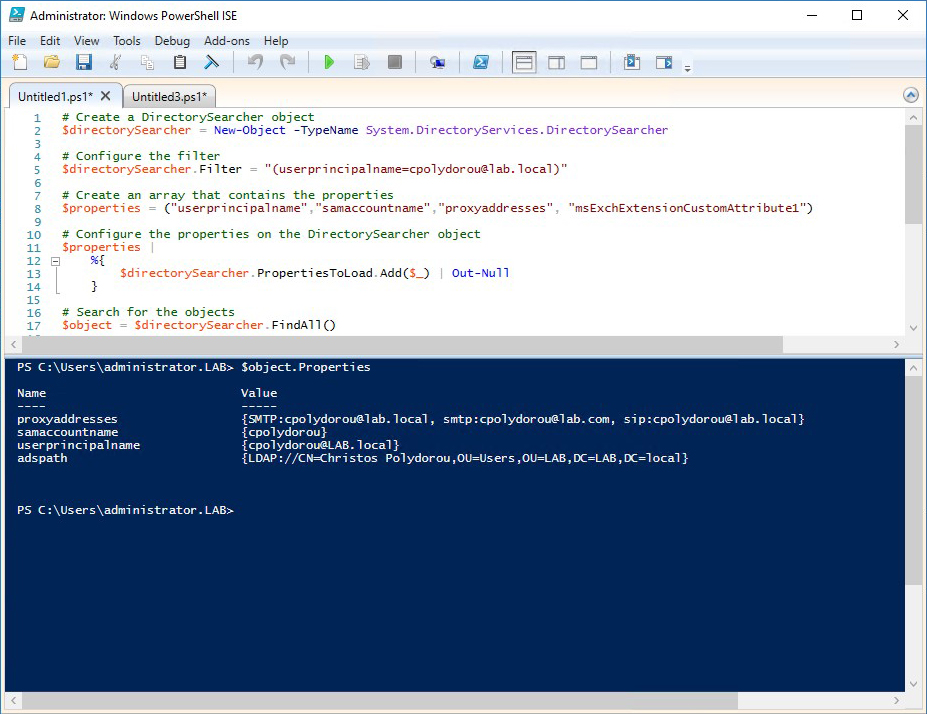Create a new script with New icon
This screenshot has width=927, height=714.
click(20, 62)
